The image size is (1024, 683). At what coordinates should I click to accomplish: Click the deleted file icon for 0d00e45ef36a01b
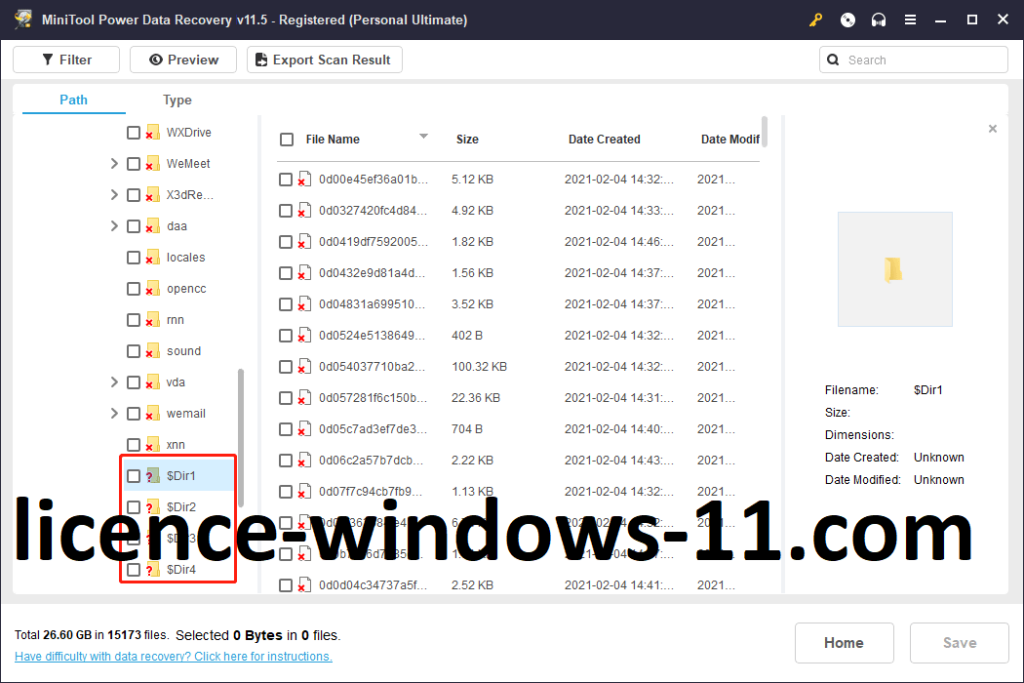(x=304, y=180)
